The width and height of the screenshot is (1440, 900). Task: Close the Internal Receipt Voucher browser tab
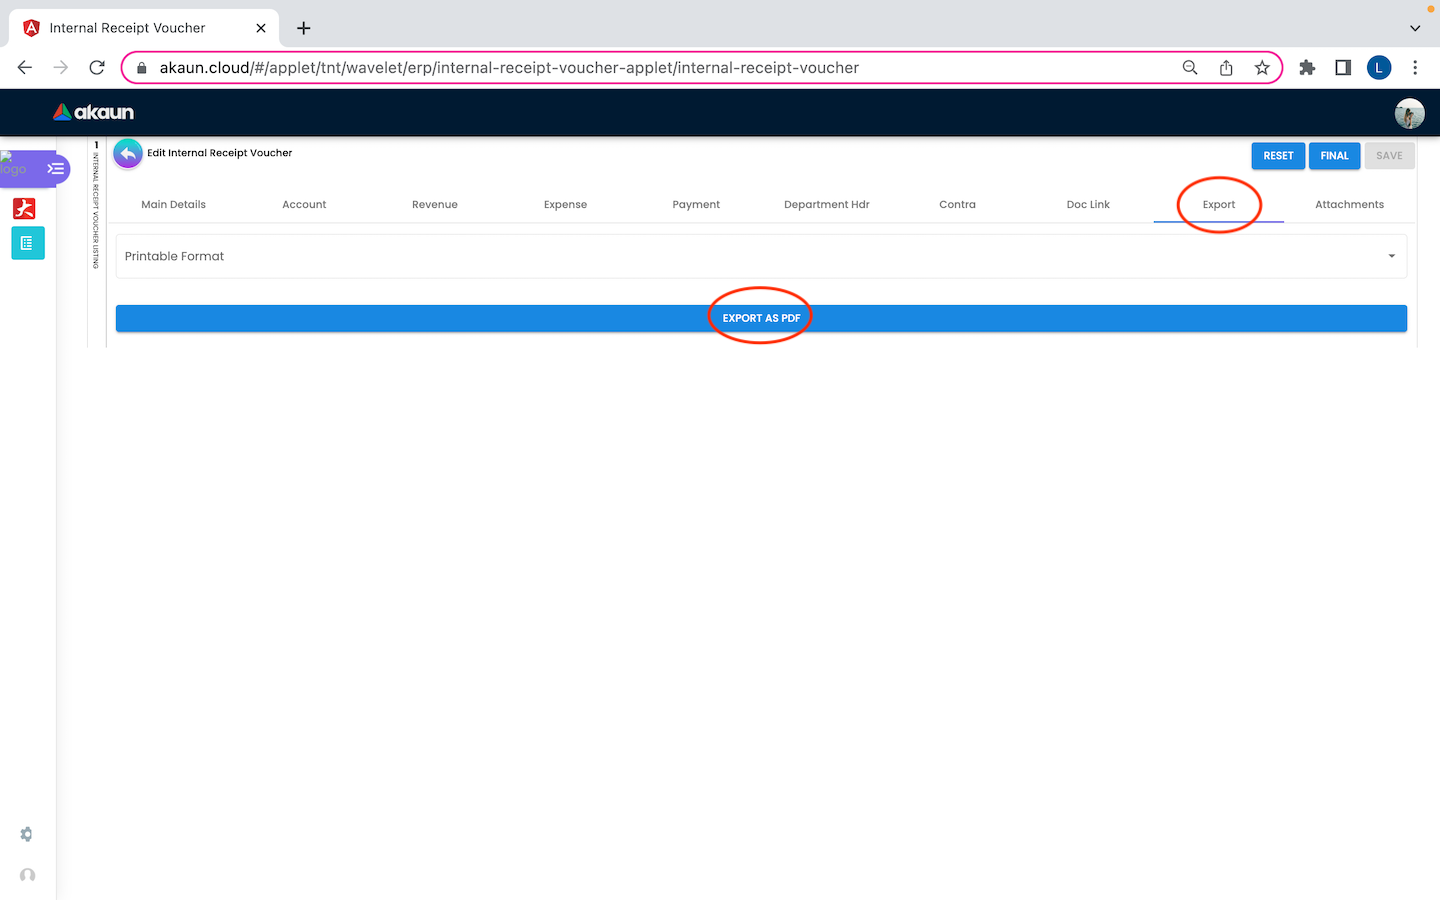point(261,28)
